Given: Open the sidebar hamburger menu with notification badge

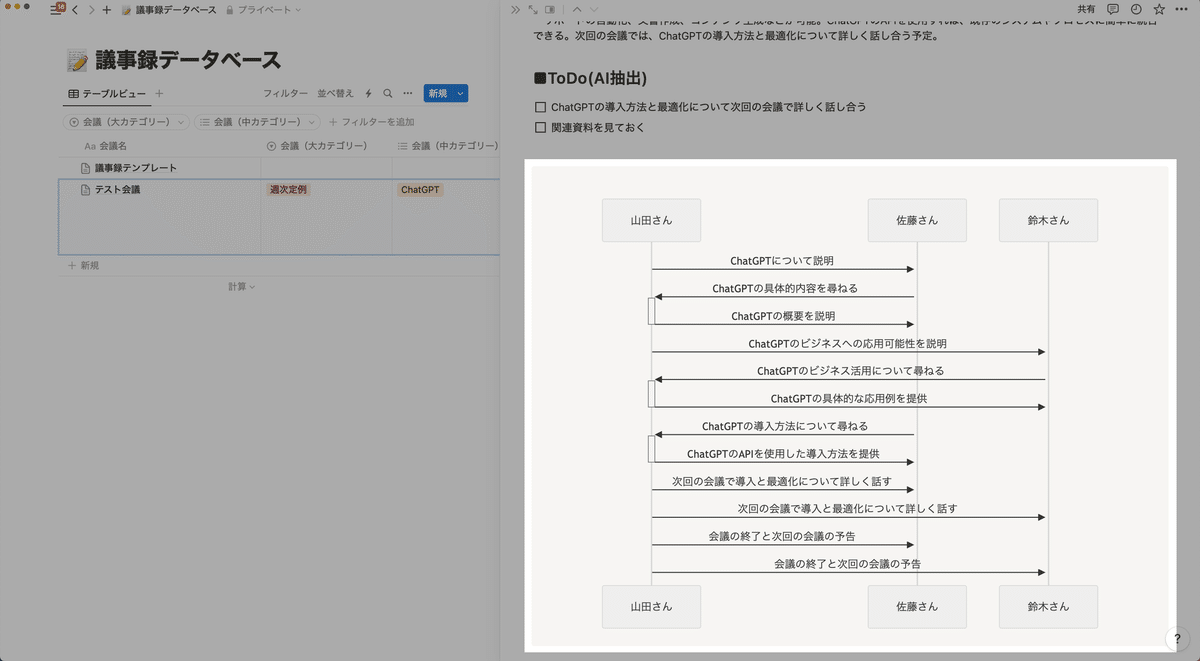Looking at the screenshot, I should click(x=57, y=9).
